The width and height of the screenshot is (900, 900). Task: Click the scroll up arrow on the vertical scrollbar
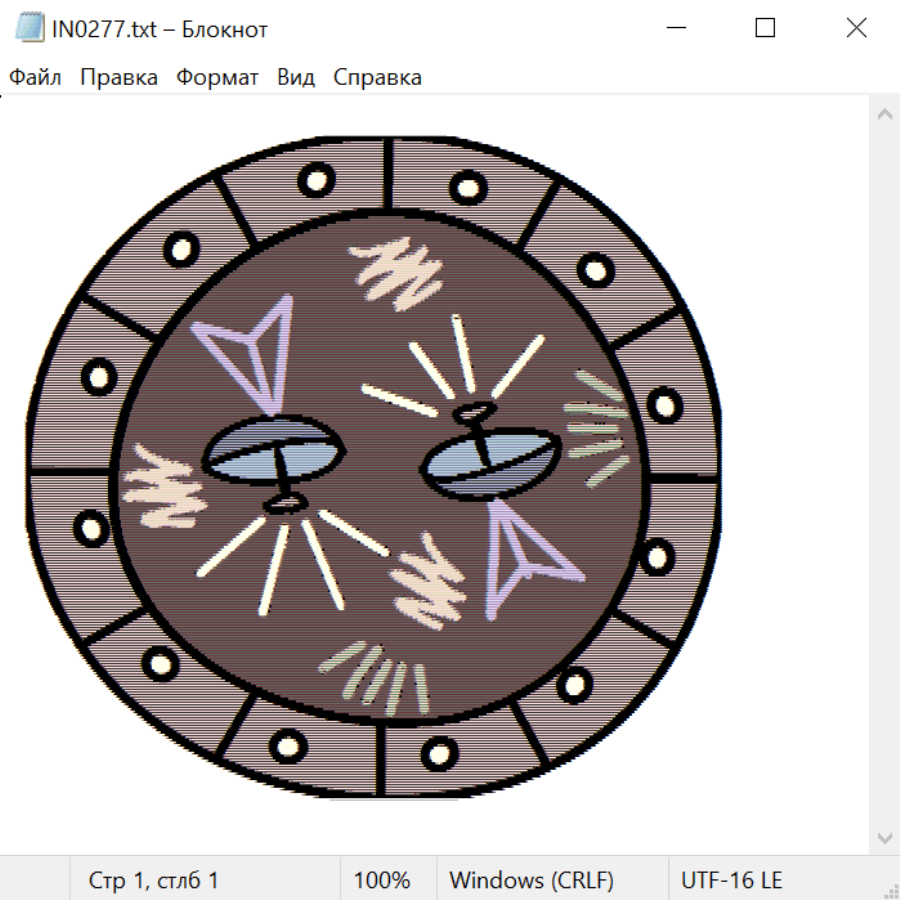coord(884,115)
